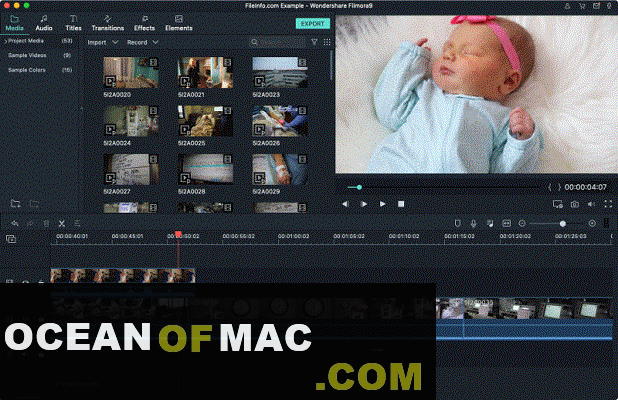Open the Media tab
This screenshot has height=400, width=618.
[15, 23]
